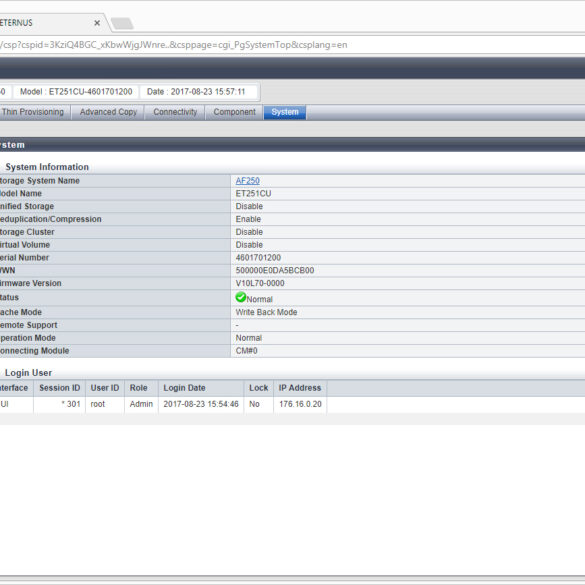Select the Operation Mode Normal value

tap(248, 338)
